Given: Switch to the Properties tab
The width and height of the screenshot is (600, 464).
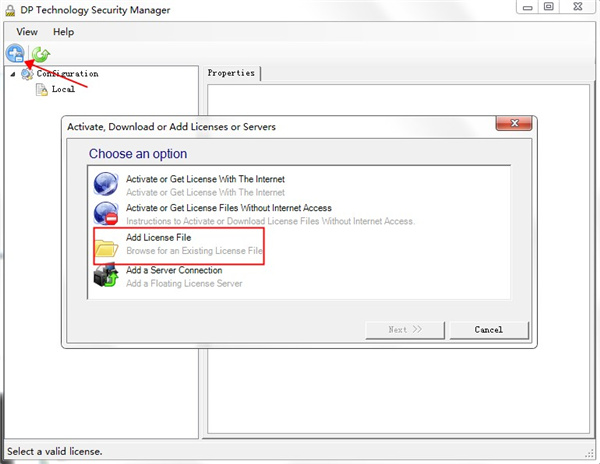Looking at the screenshot, I should tap(231, 73).
